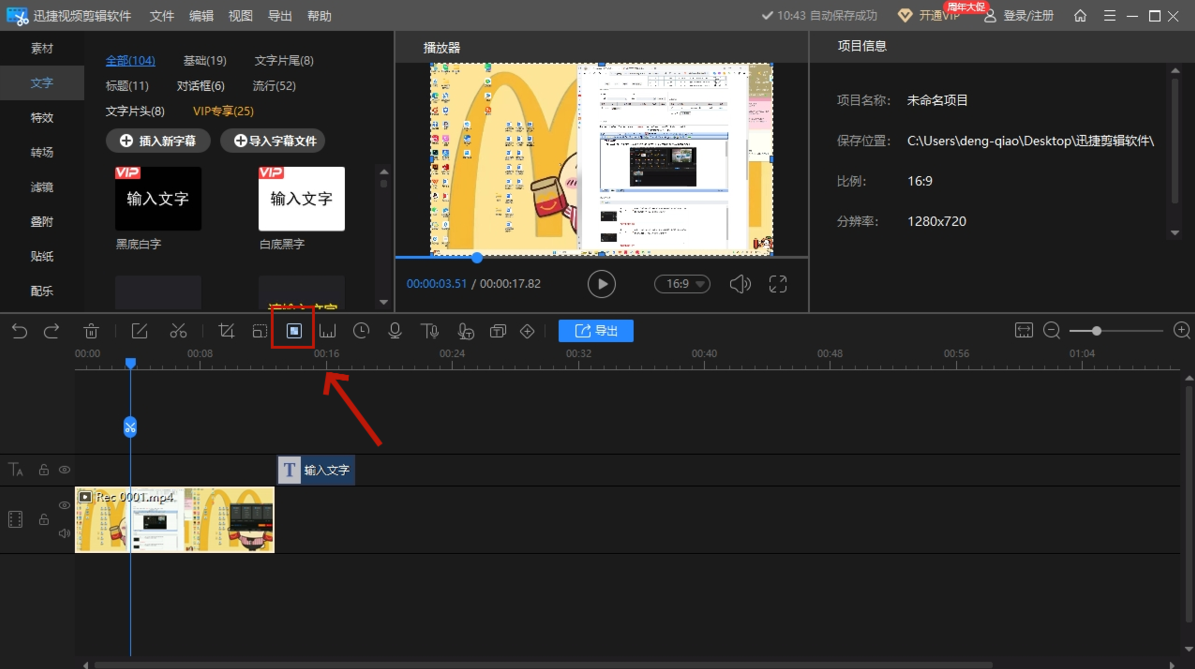Open the 编辑 menu
The width and height of the screenshot is (1195, 669).
tap(201, 16)
